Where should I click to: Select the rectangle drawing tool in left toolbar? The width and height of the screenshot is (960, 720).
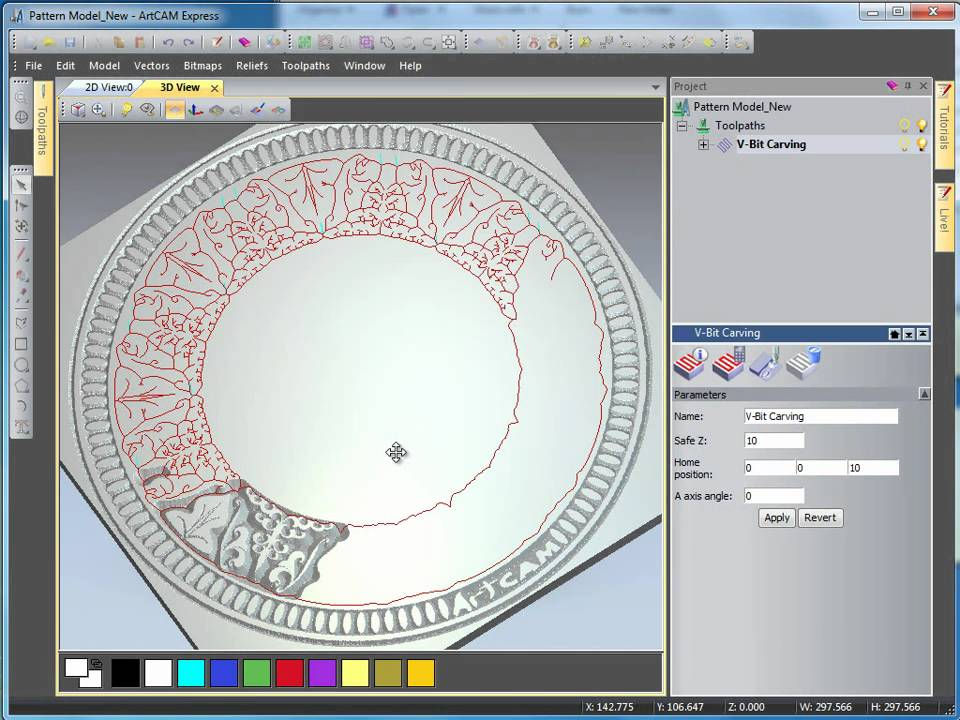(21, 345)
